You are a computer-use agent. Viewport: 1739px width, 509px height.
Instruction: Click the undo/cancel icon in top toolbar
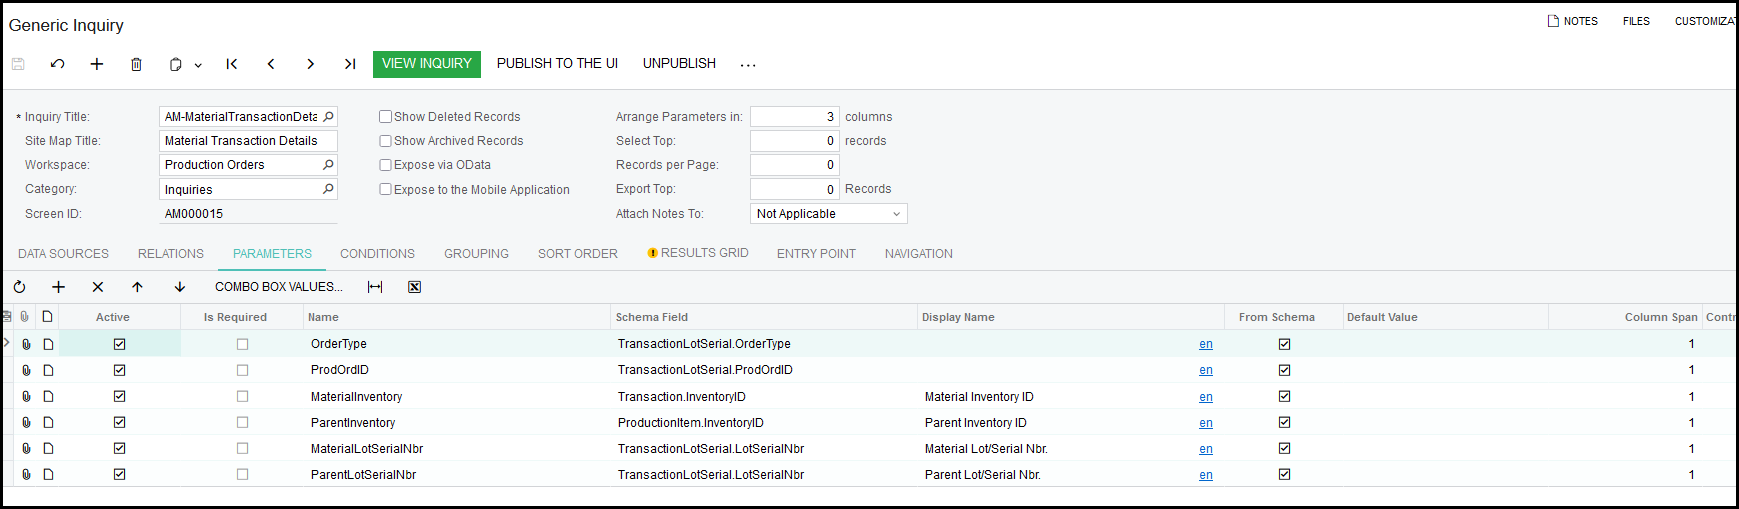[58, 64]
